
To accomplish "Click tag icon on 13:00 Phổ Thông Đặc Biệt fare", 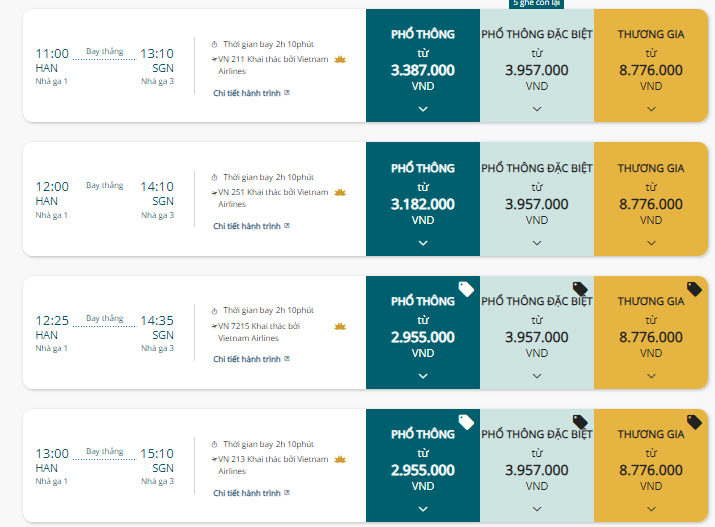I will pyautogui.click(x=580, y=422).
